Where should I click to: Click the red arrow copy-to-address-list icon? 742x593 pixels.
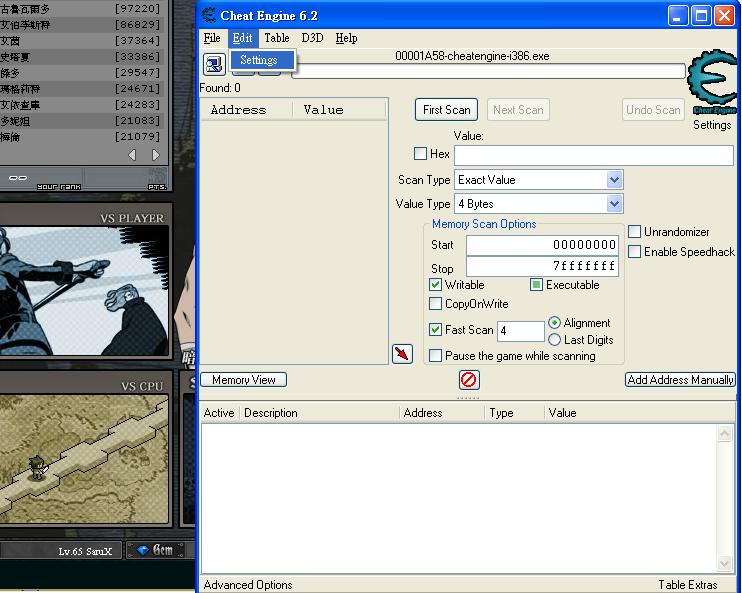point(402,354)
